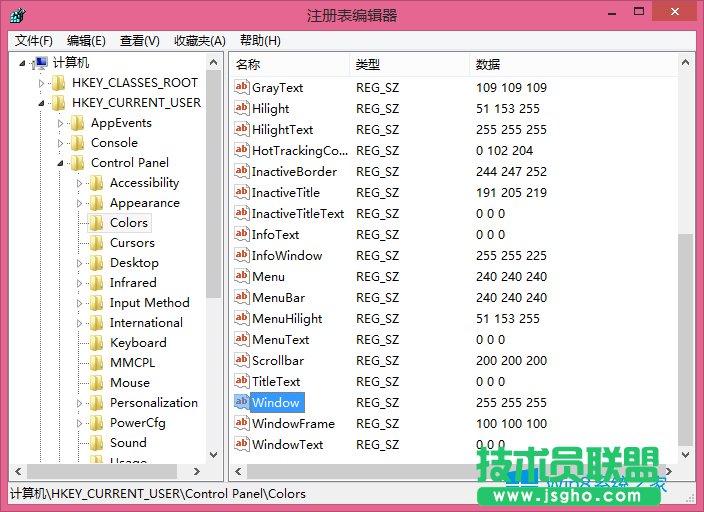This screenshot has height=512, width=704.
Task: Select the highlighted Window value name
Action: [276, 402]
